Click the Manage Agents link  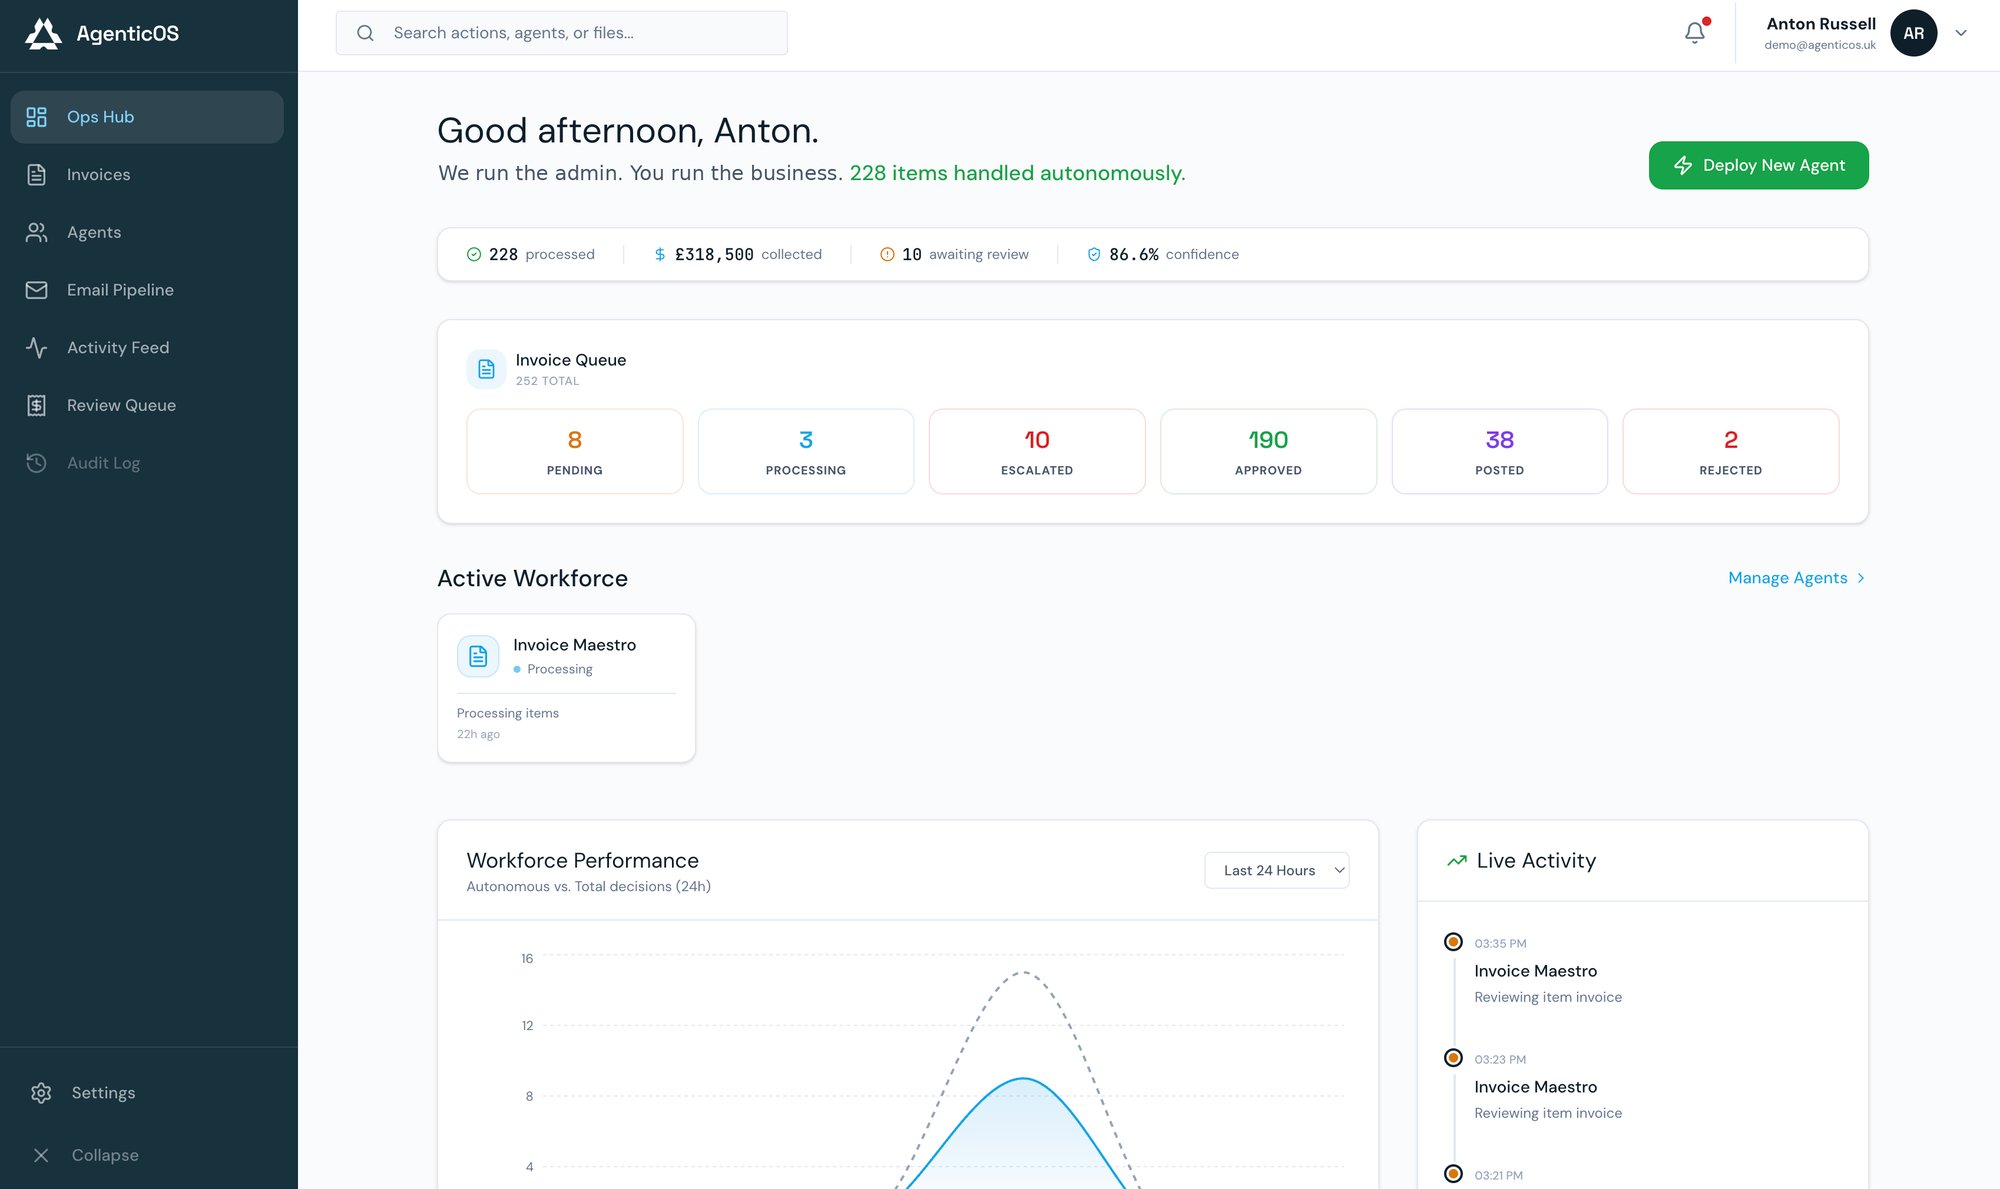[x=1797, y=578]
